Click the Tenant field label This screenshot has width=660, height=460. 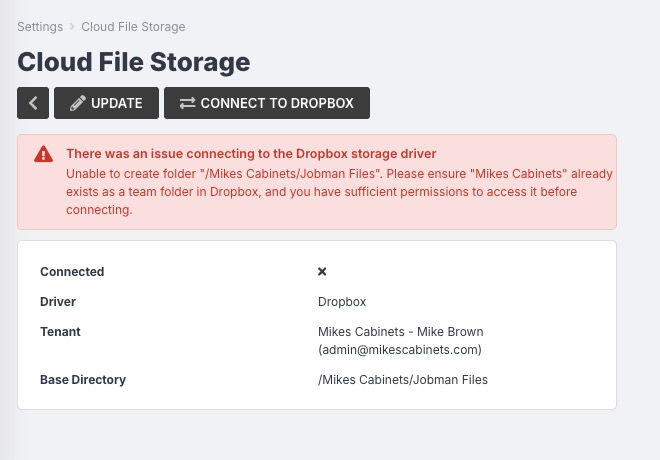tap(60, 332)
